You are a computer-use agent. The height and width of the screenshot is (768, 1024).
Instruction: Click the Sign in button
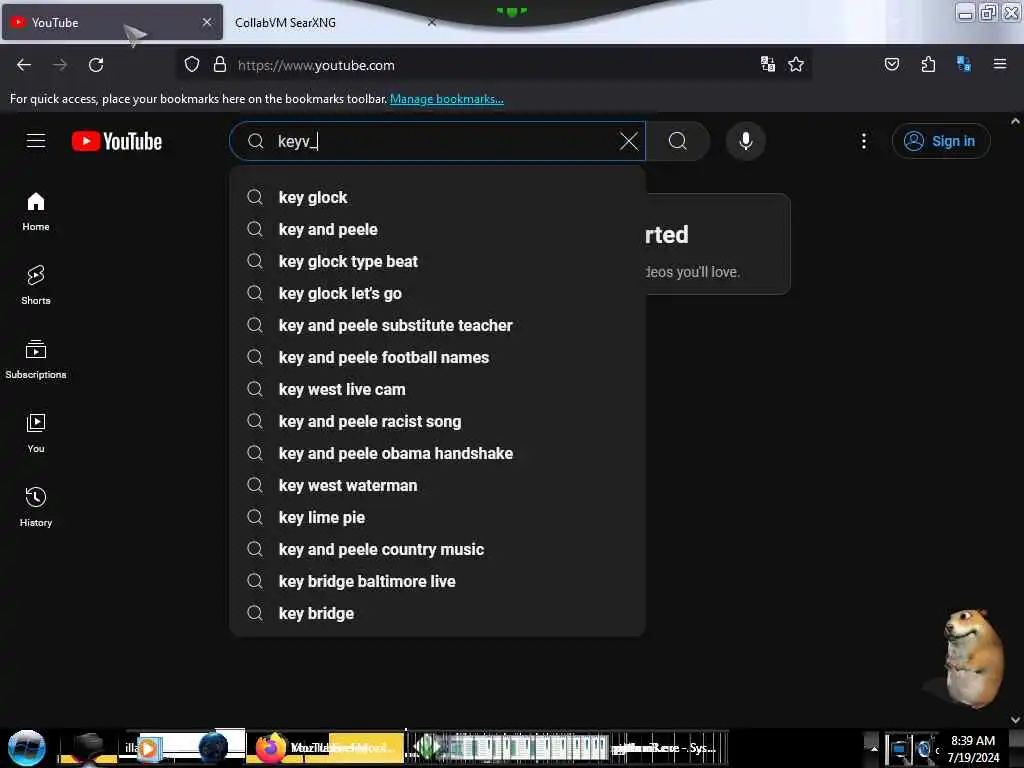pos(941,141)
